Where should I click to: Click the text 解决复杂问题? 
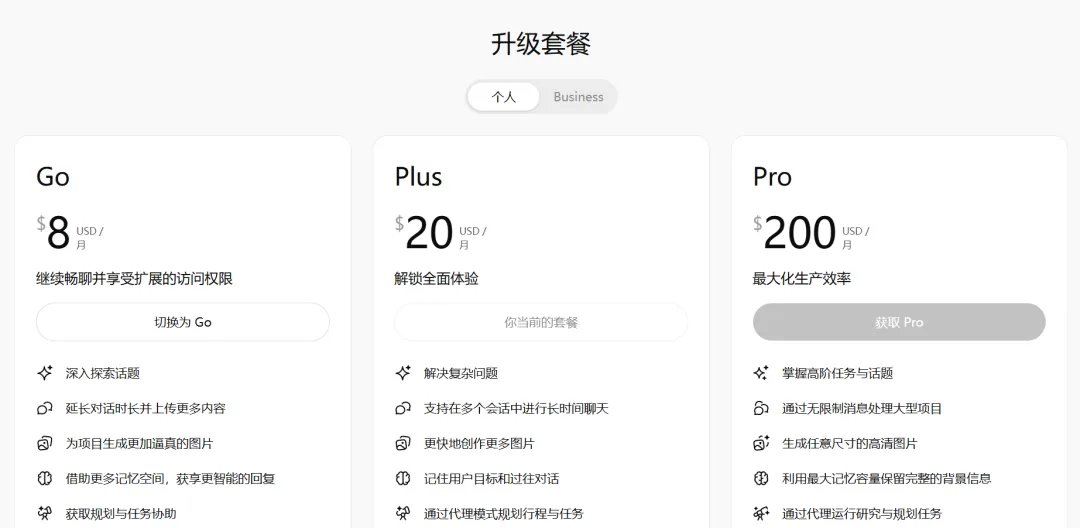coord(461,374)
